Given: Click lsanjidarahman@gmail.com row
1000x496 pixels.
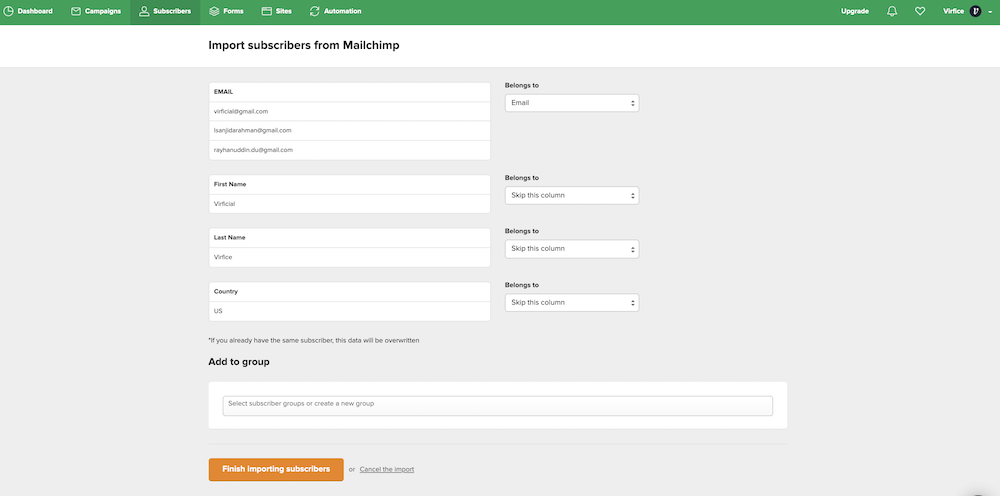Looking at the screenshot, I should click(x=349, y=130).
